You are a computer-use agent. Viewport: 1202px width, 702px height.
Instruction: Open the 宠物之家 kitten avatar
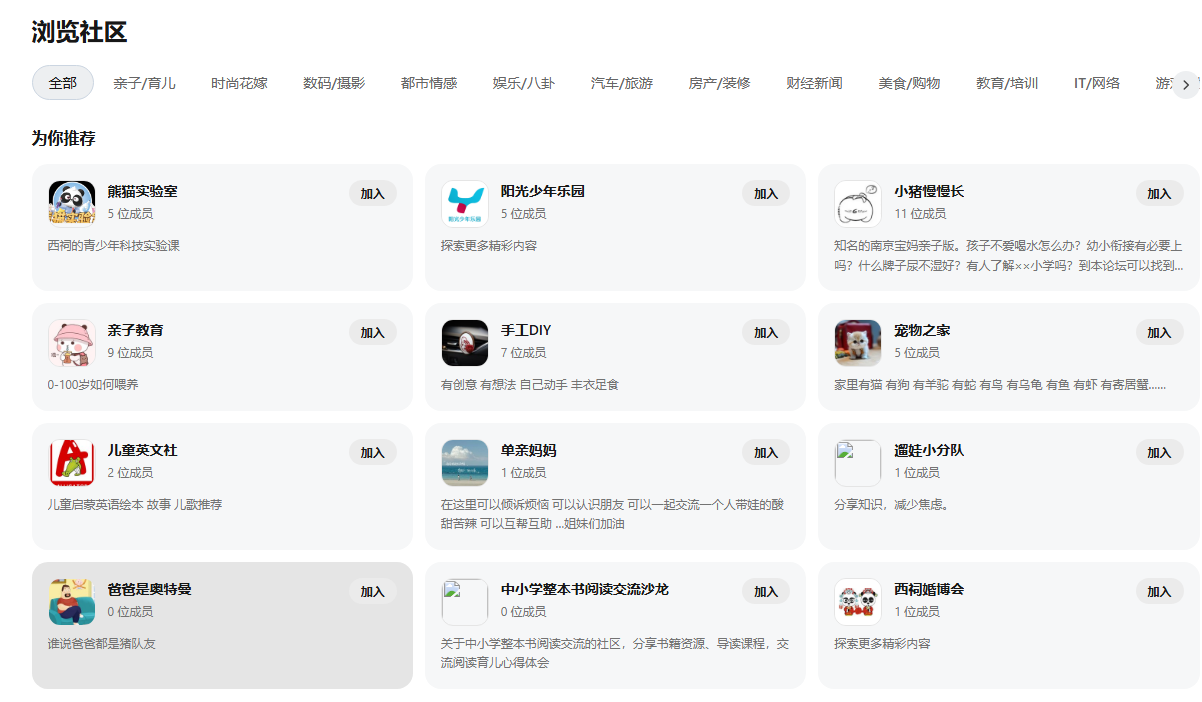tap(858, 343)
